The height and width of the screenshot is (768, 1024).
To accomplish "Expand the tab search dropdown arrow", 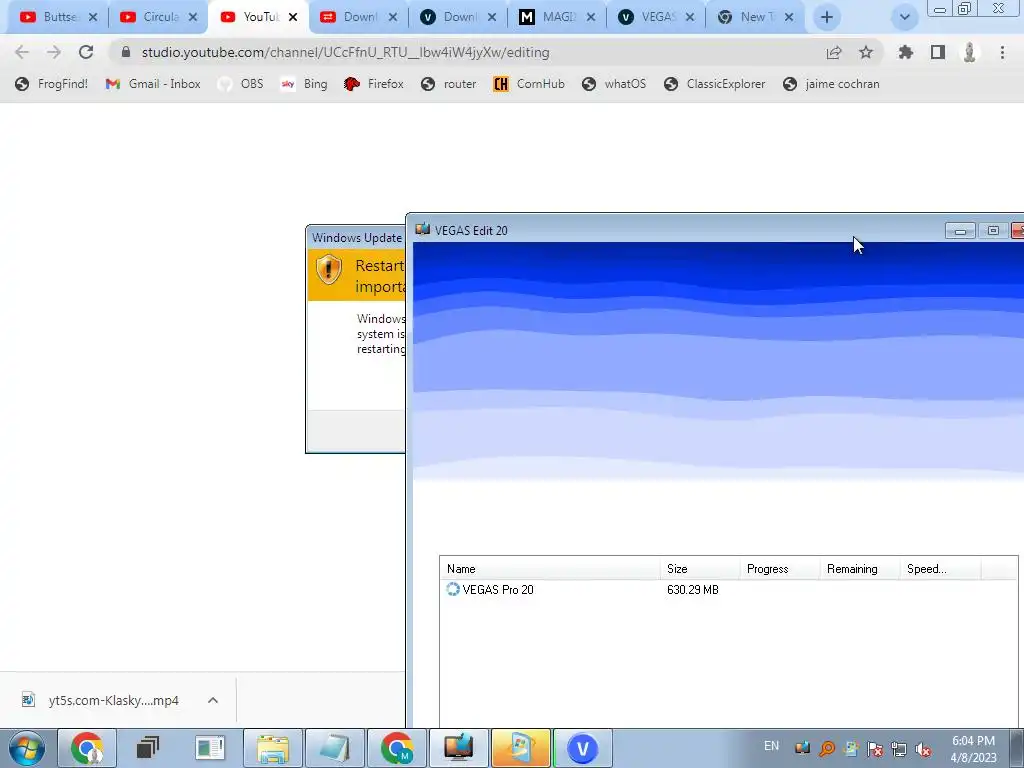I will (x=904, y=17).
